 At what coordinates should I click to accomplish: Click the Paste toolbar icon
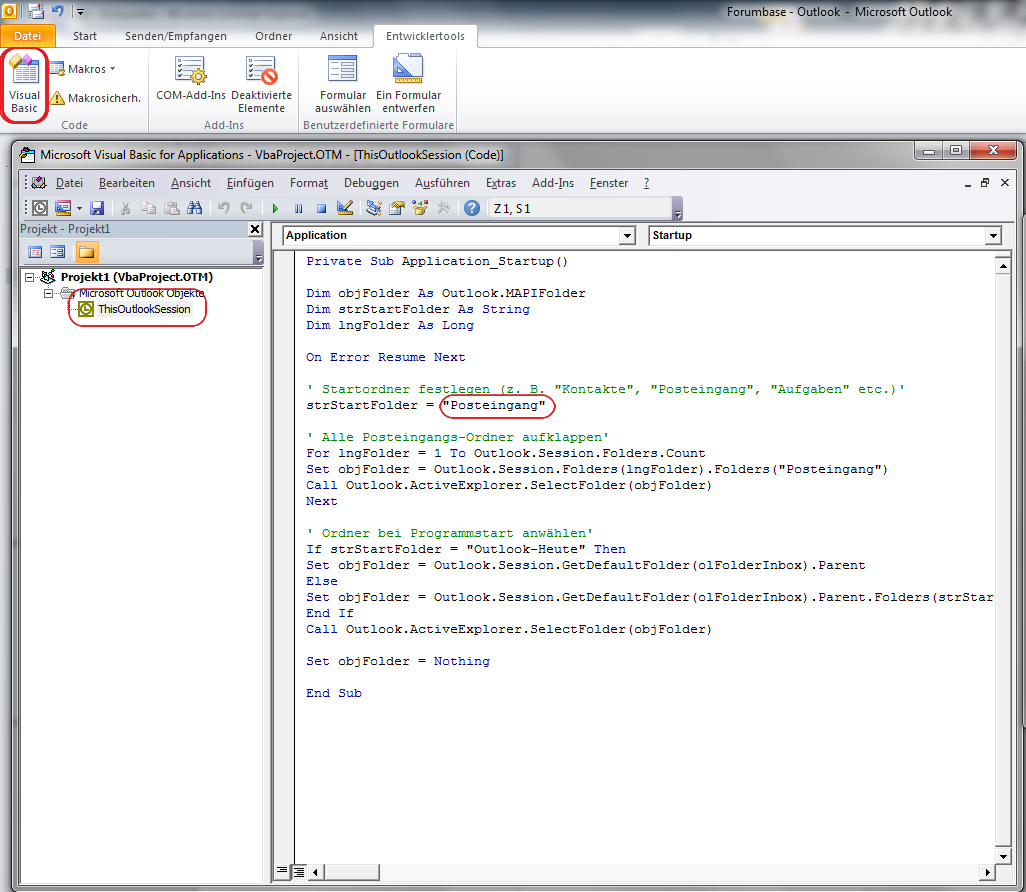171,208
